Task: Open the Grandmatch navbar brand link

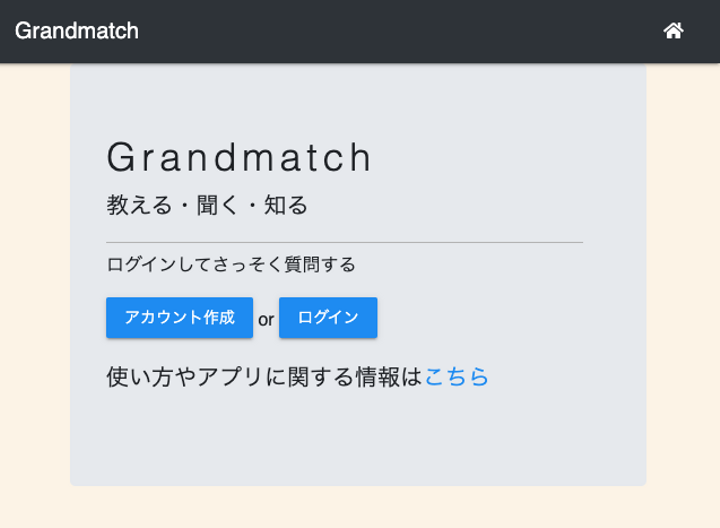Action: [x=77, y=31]
